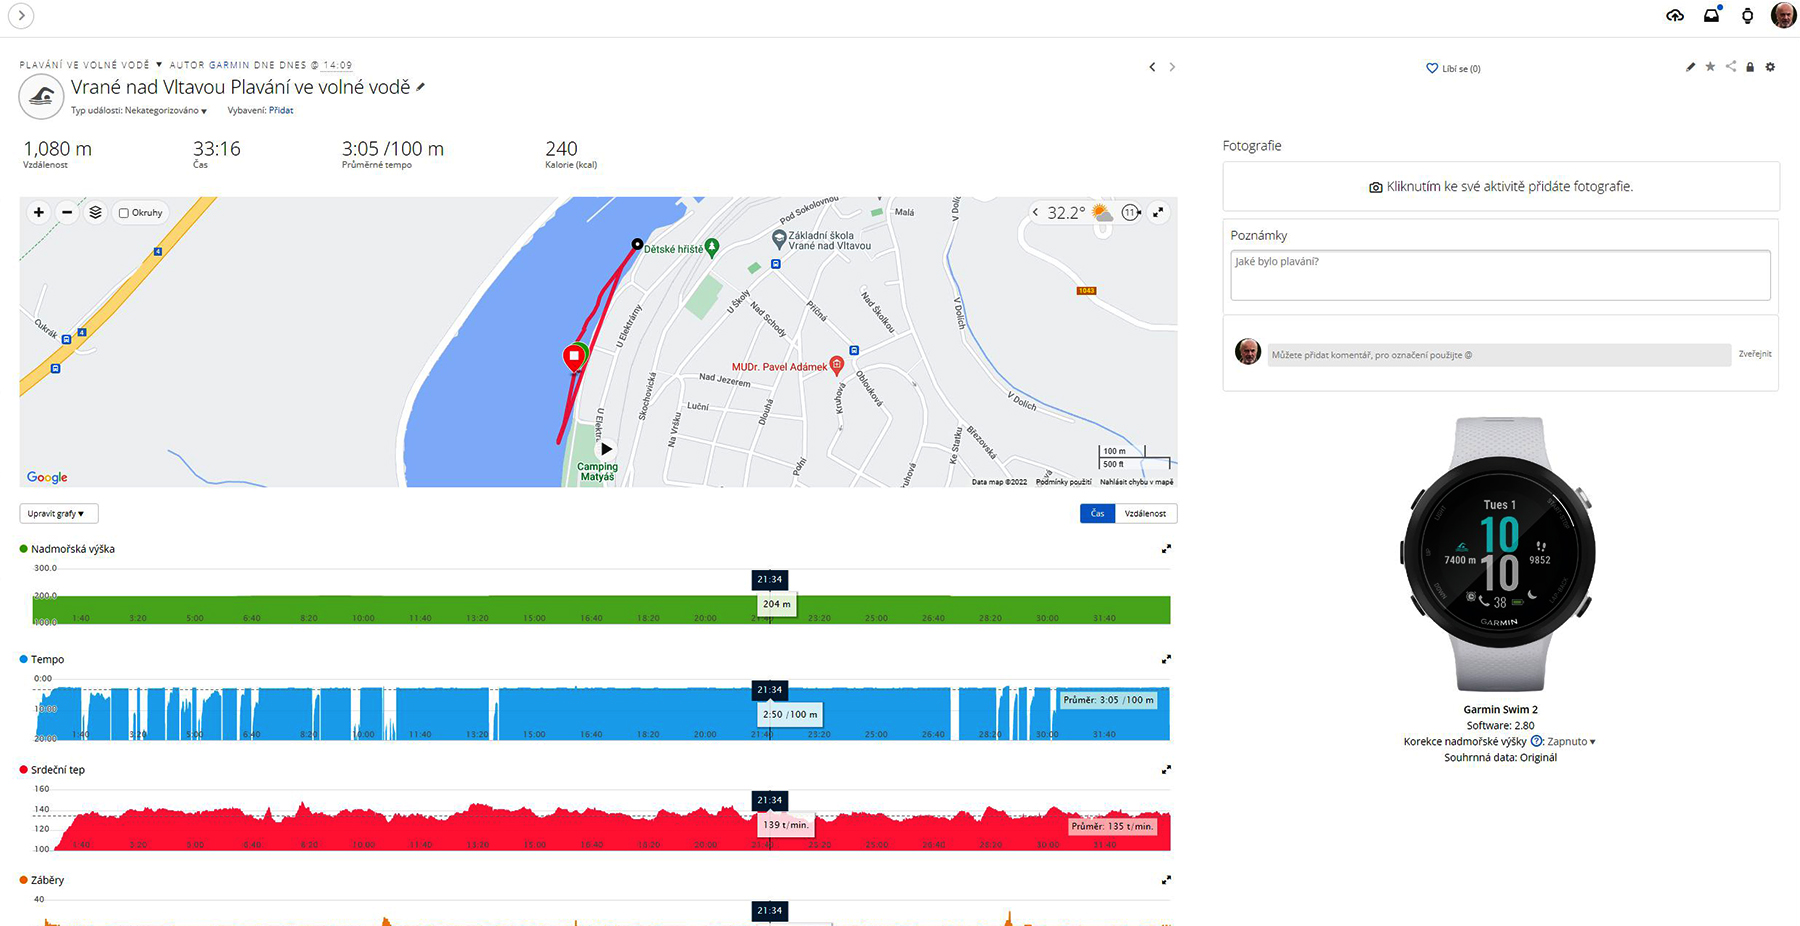Open the map layers selector
The width and height of the screenshot is (1800, 926).
click(95, 212)
